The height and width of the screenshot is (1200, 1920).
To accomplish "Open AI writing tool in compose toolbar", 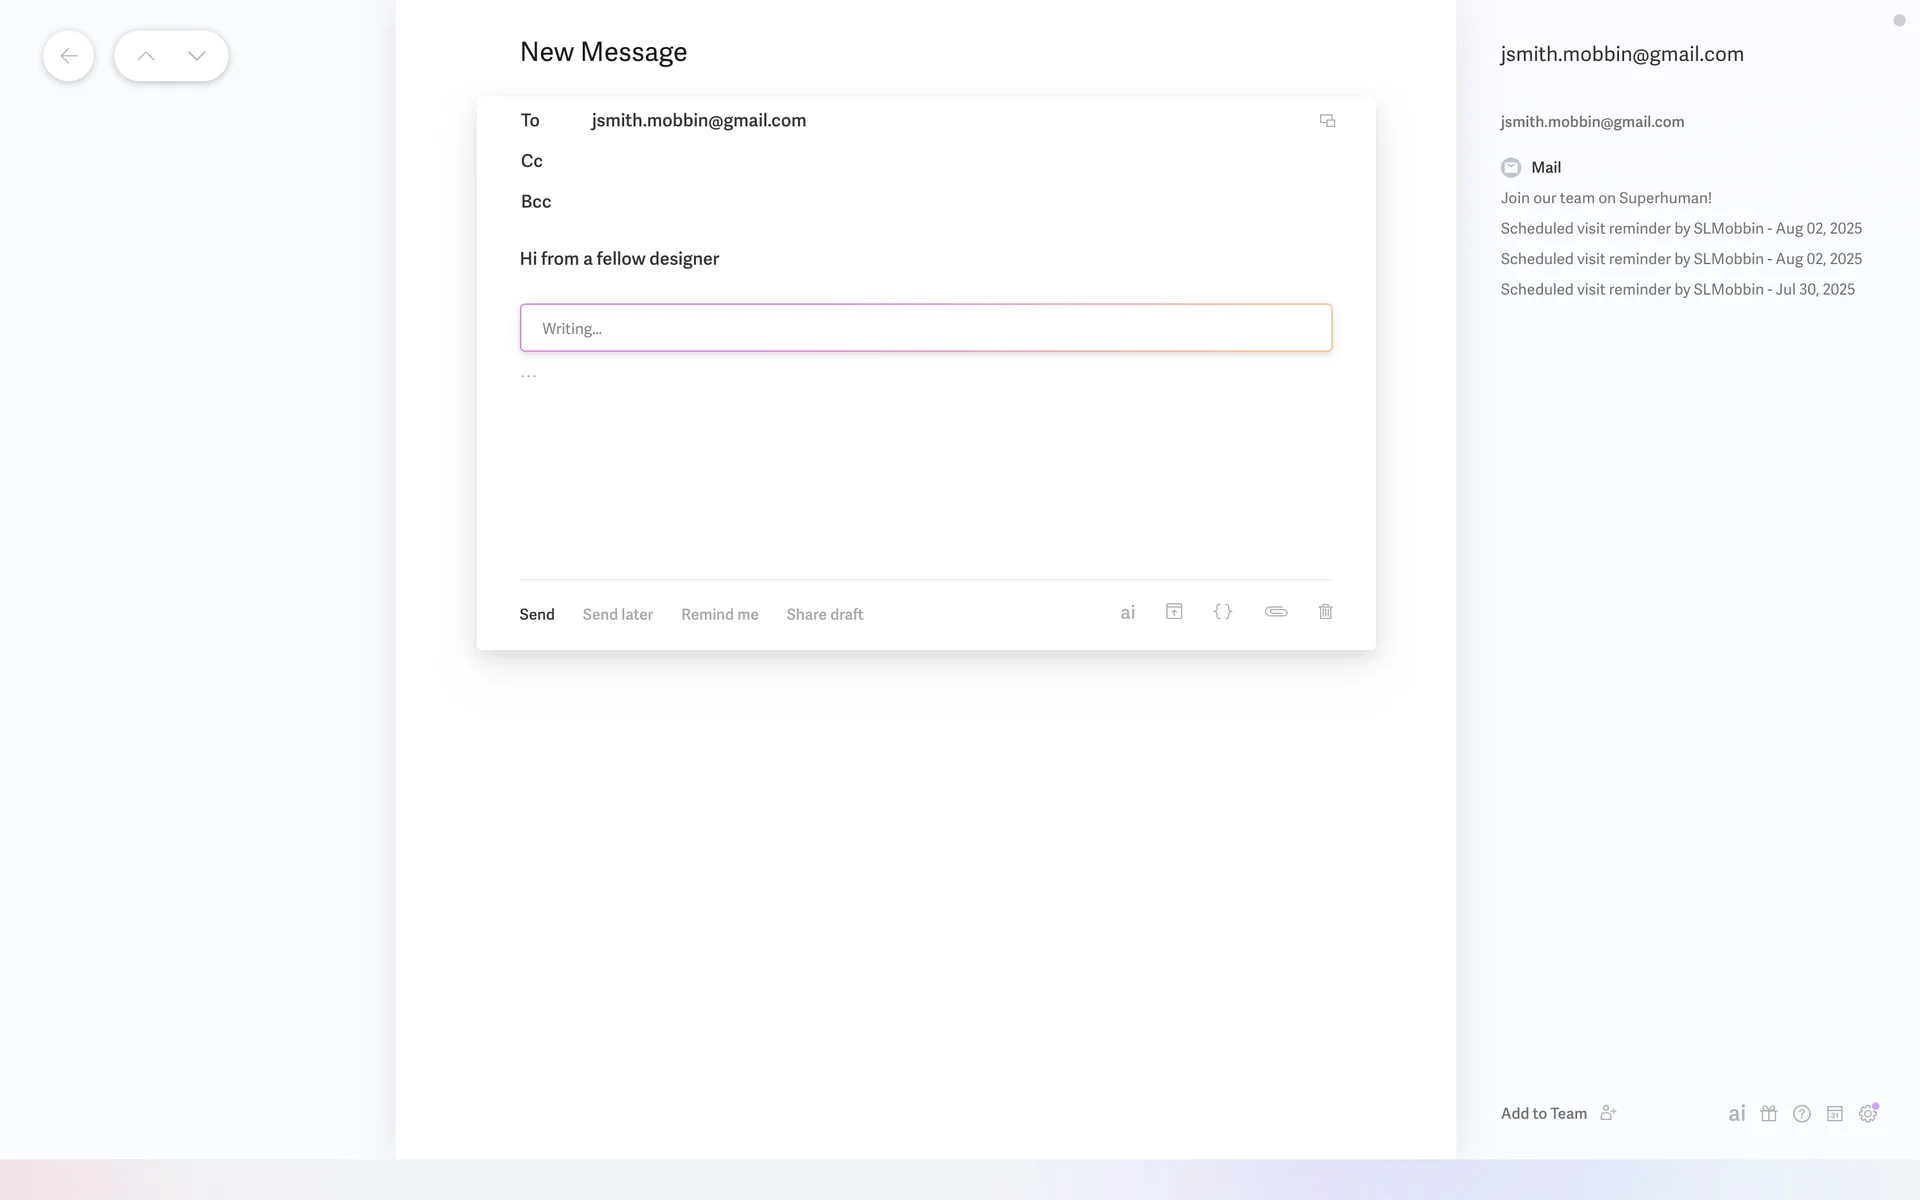I will point(1127,613).
